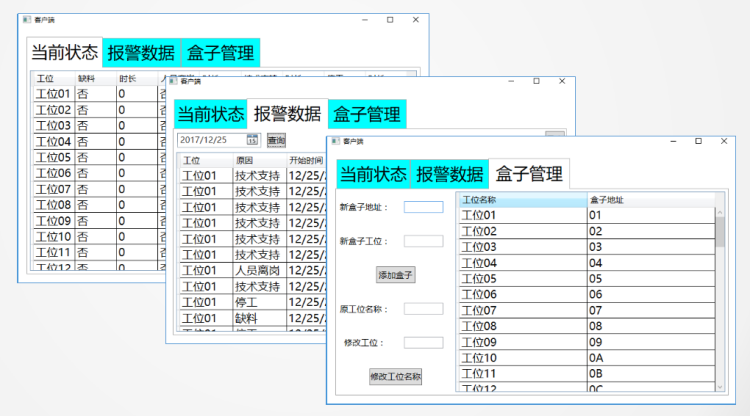
Task: Select 工位01 row in current status table
Action: (x=97, y=94)
